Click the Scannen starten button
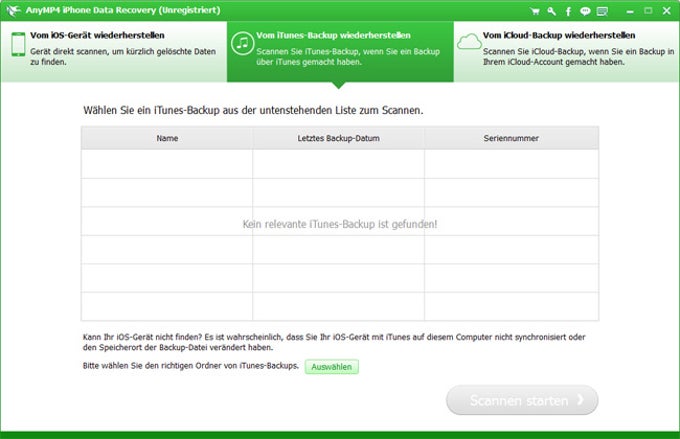 pyautogui.click(x=522, y=400)
